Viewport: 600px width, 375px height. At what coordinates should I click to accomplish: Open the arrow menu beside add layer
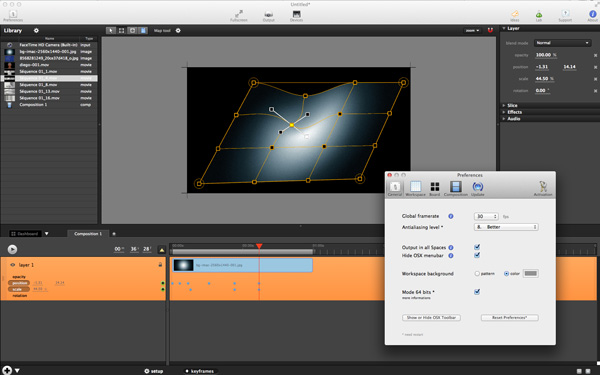(x=17, y=370)
